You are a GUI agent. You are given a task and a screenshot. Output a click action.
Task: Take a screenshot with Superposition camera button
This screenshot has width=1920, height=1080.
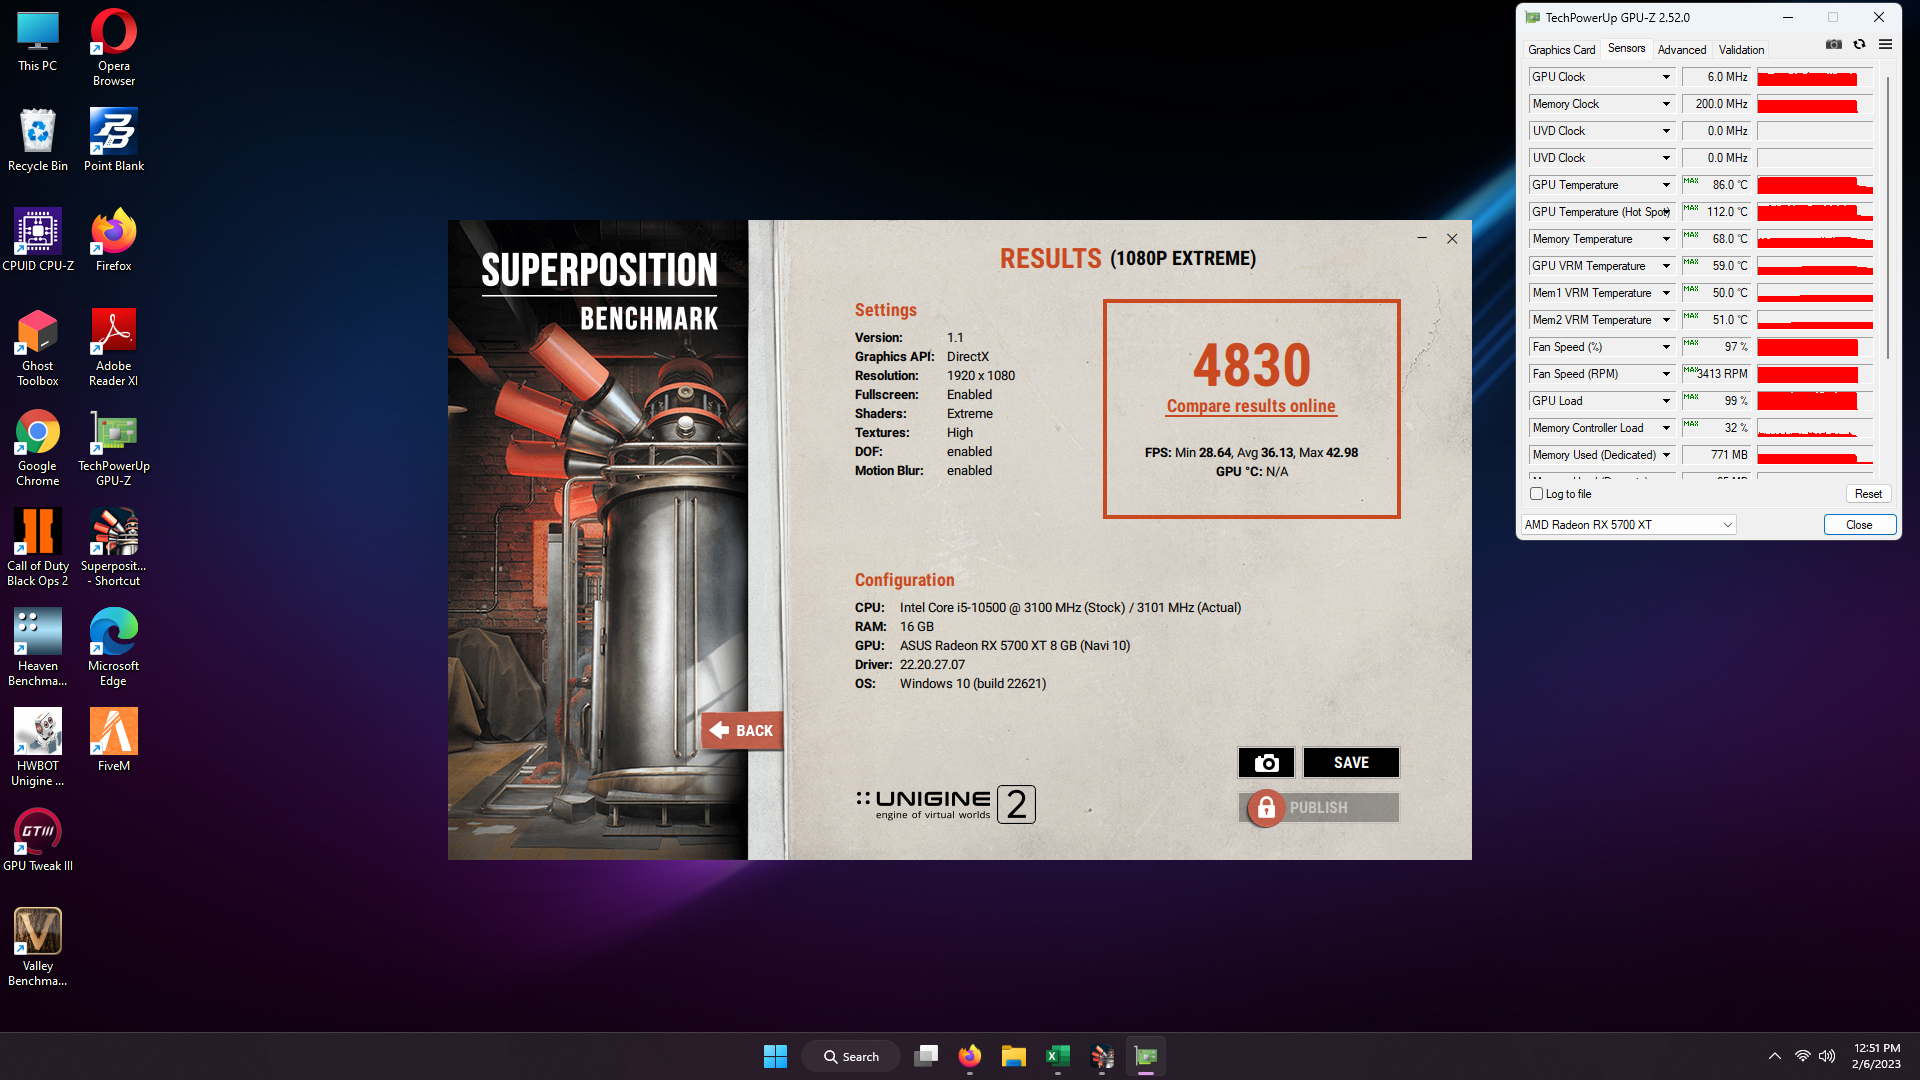[1266, 763]
